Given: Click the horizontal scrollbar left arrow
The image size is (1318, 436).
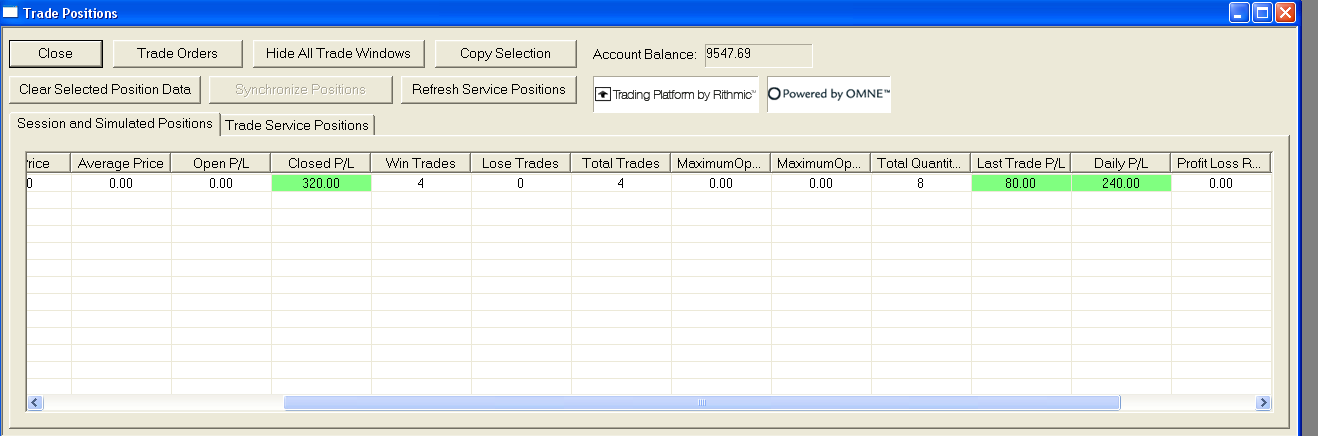Looking at the screenshot, I should coord(35,402).
